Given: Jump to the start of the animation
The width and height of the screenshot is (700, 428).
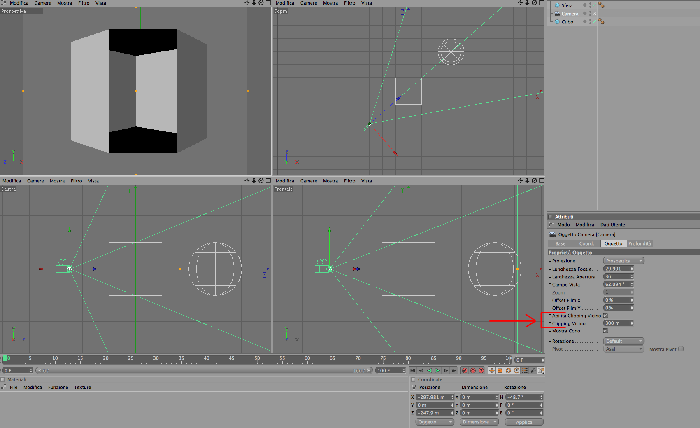Looking at the screenshot, I should (413, 370).
